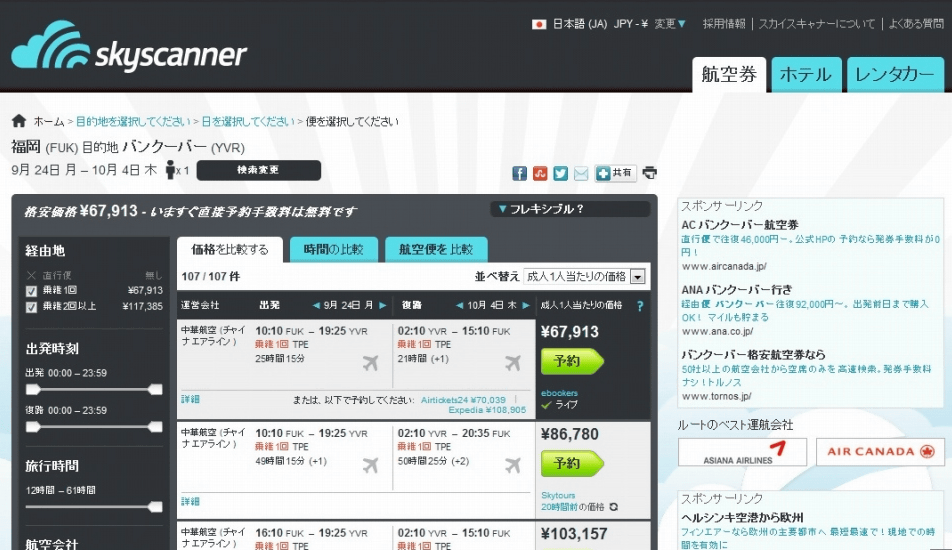This screenshot has height=550, width=952.
Task: Click the 出発 departure slider right handle
Action: click(155, 390)
